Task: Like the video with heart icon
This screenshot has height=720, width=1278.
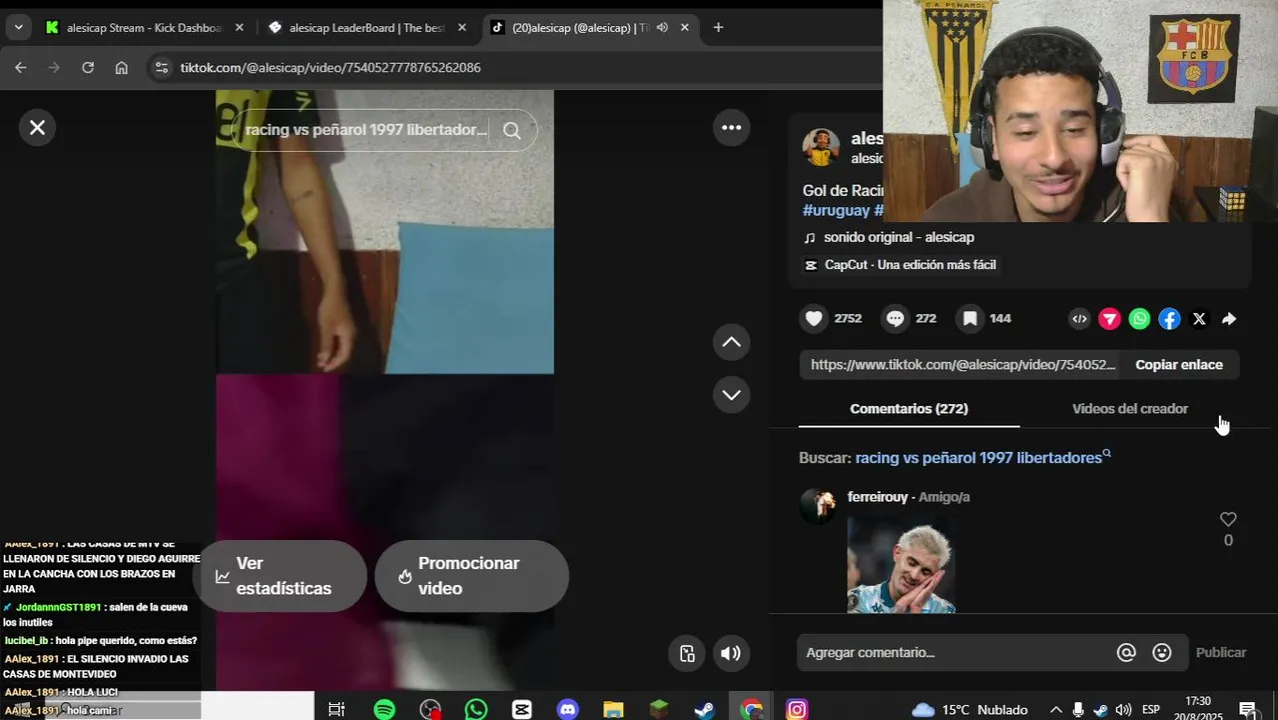Action: pos(814,319)
